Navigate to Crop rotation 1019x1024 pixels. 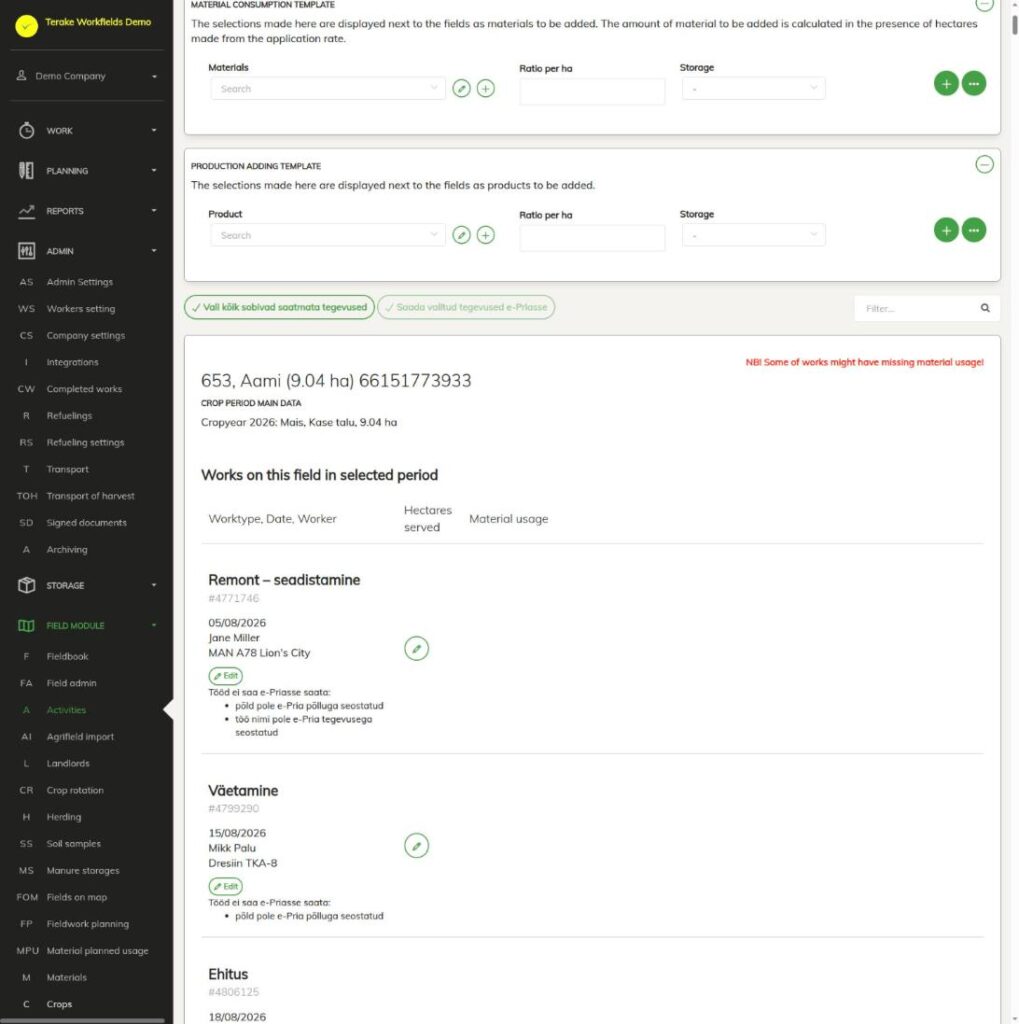pyautogui.click(x=74, y=790)
